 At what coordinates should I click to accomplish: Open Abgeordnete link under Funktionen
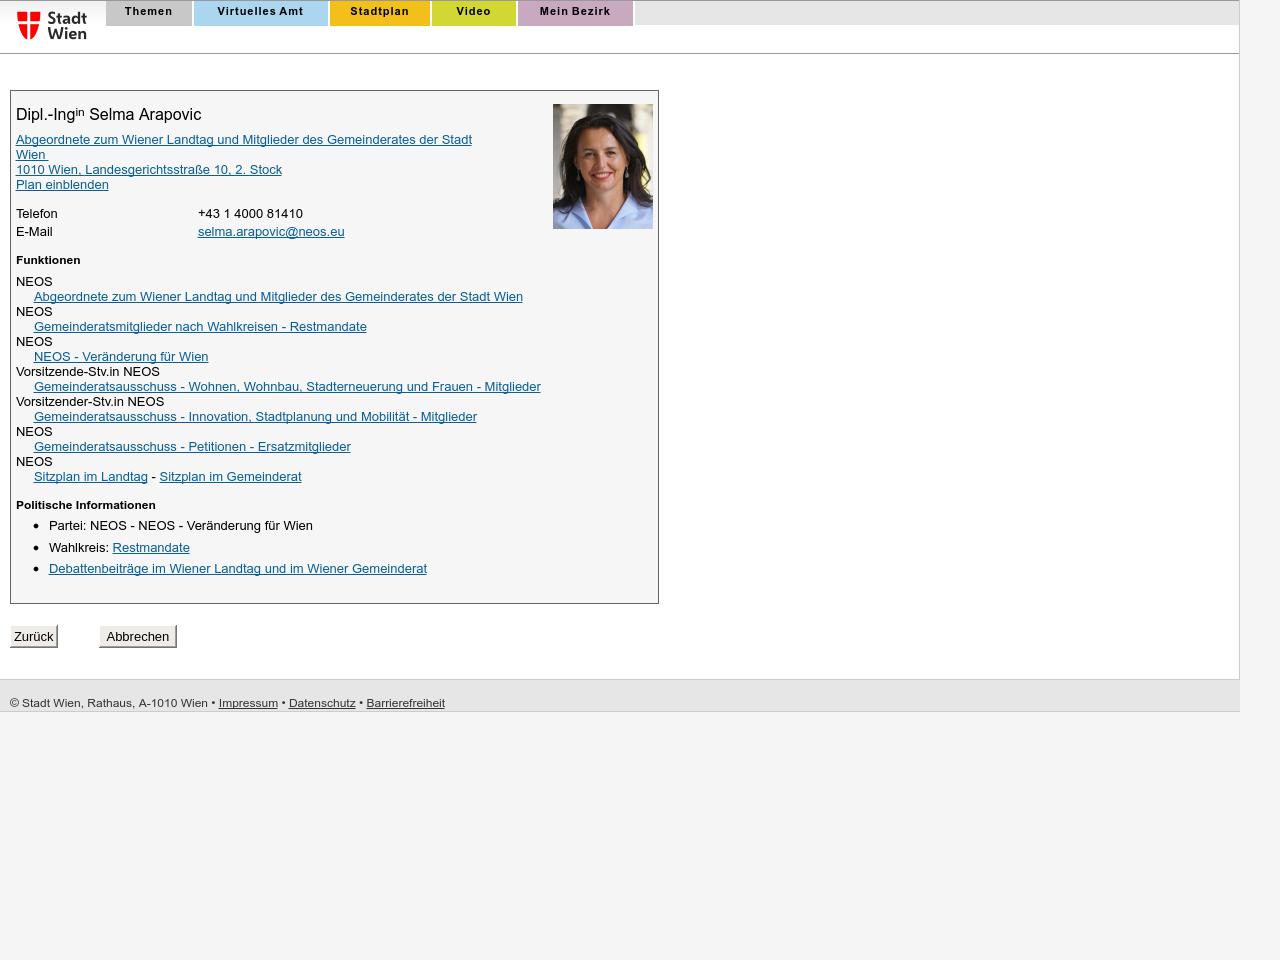click(x=278, y=297)
